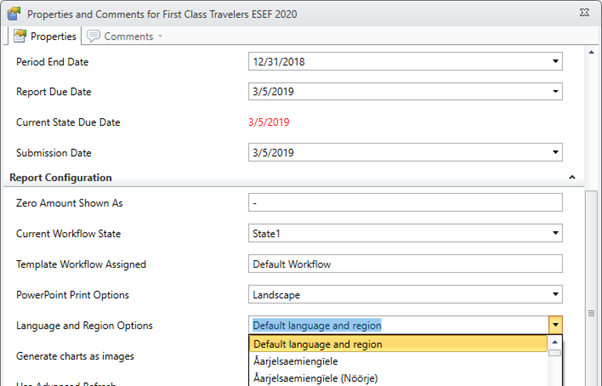This screenshot has height=386, width=602.
Task: Click the Period End Date value 12/31/2018
Action: click(x=279, y=62)
